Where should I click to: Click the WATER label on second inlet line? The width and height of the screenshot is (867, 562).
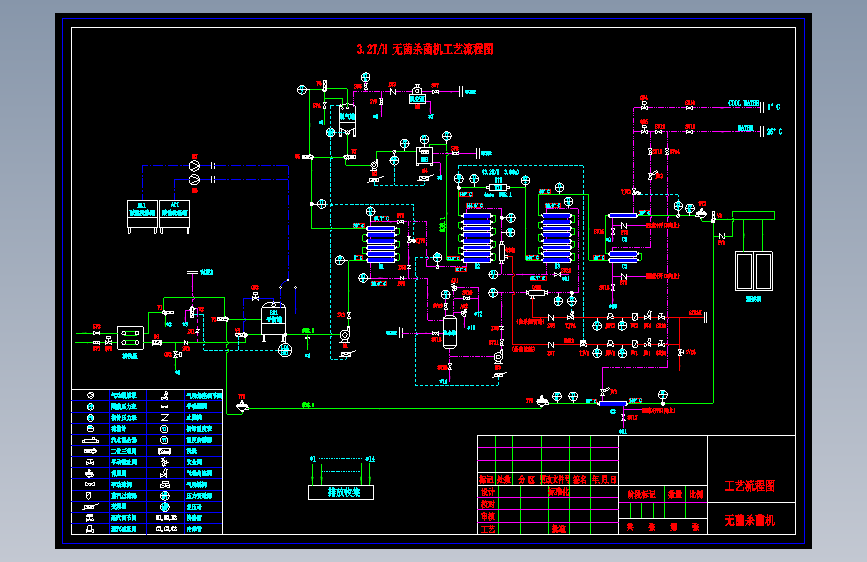pos(745,128)
